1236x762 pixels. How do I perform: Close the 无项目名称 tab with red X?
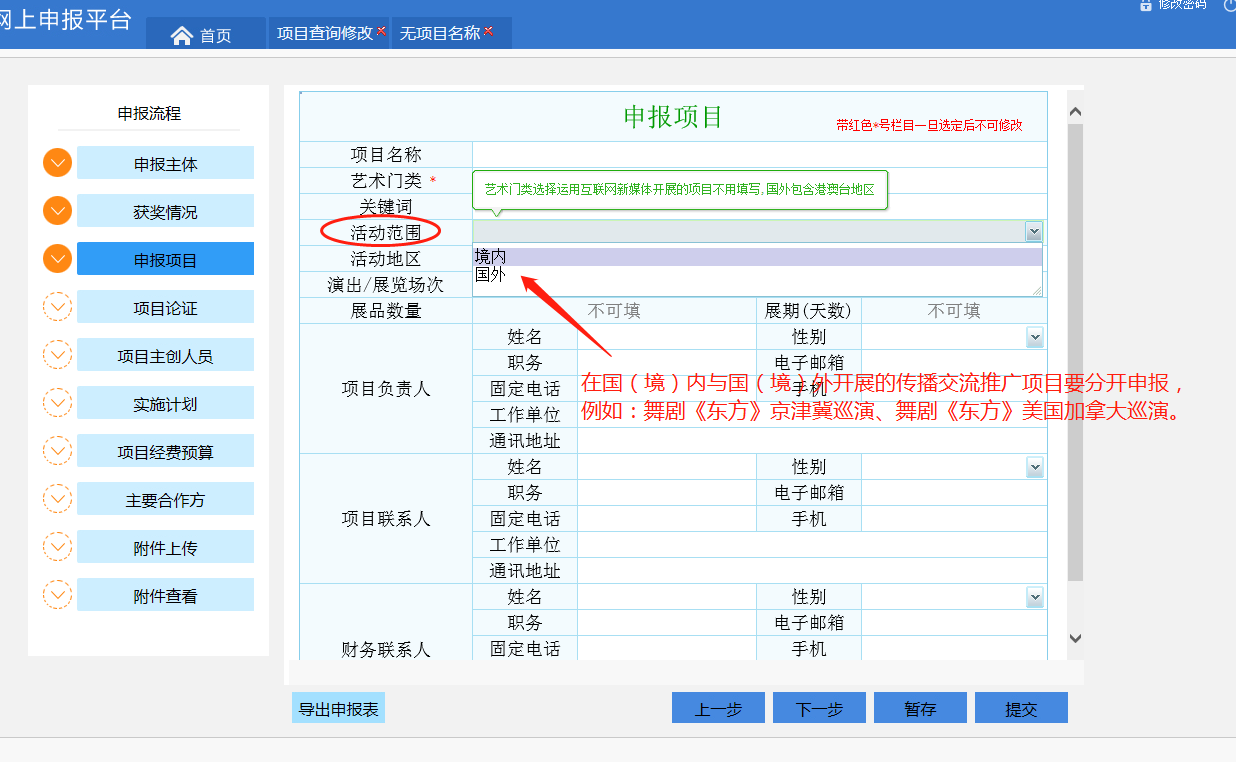click(x=488, y=31)
